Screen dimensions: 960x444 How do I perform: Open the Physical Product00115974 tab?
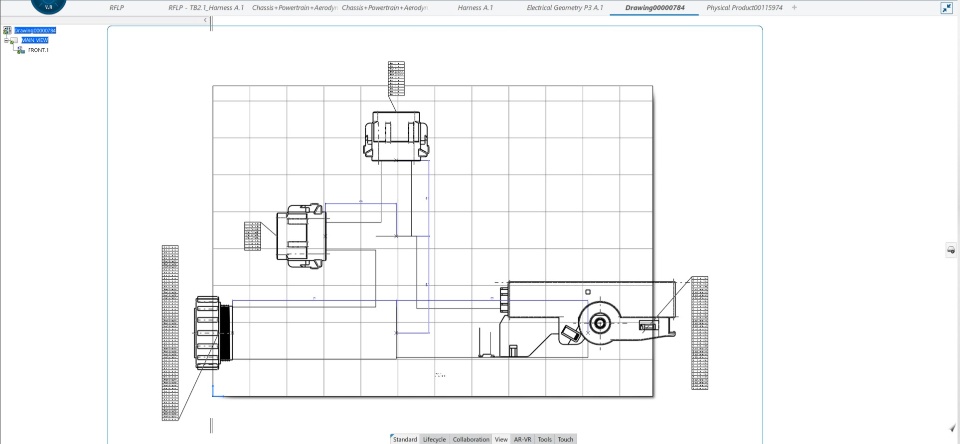pyautogui.click(x=744, y=8)
